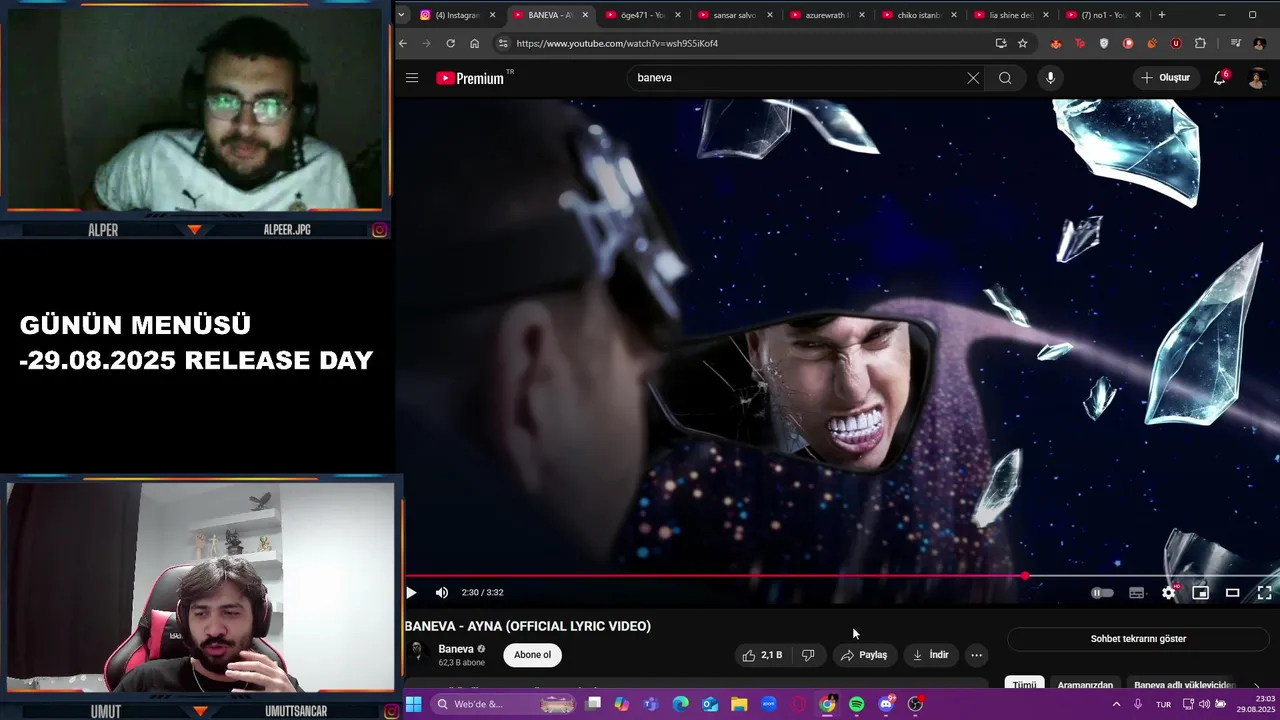1280x720 pixels.
Task: Open the YouTube hamburger guide menu
Action: coord(412,78)
